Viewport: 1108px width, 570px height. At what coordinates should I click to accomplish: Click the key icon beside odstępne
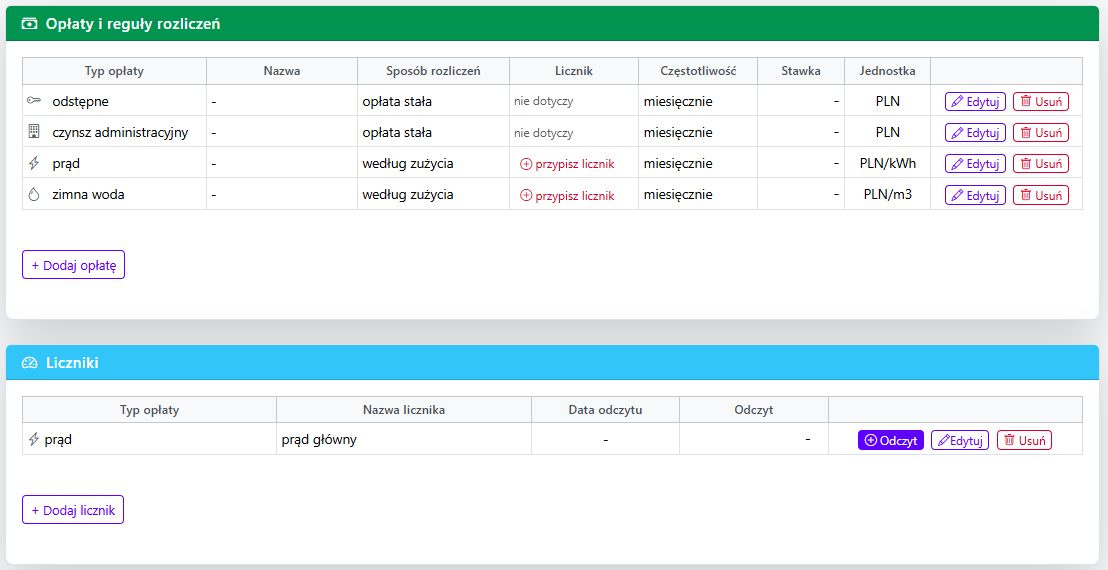(x=33, y=101)
